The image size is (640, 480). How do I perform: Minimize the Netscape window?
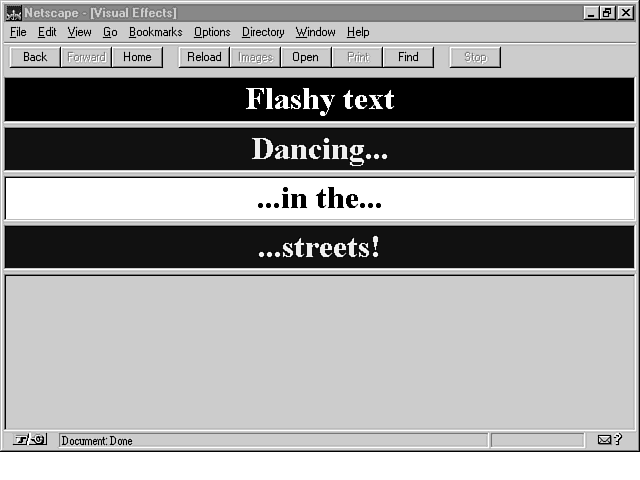click(x=592, y=13)
